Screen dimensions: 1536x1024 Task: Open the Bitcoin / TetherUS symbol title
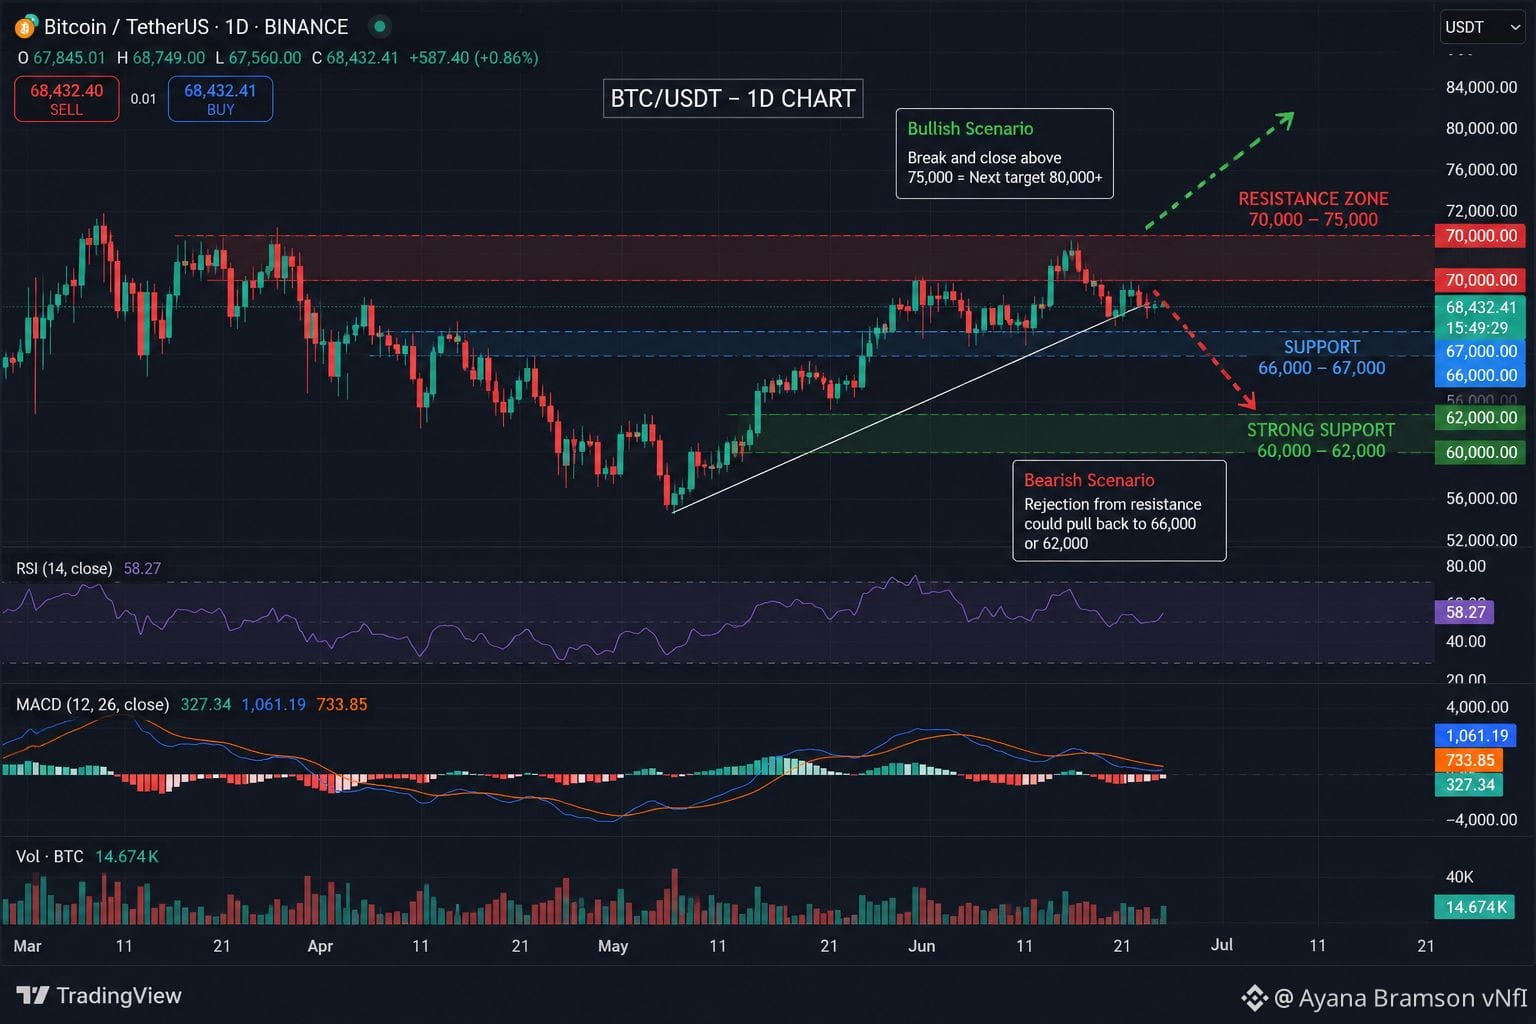196,27
